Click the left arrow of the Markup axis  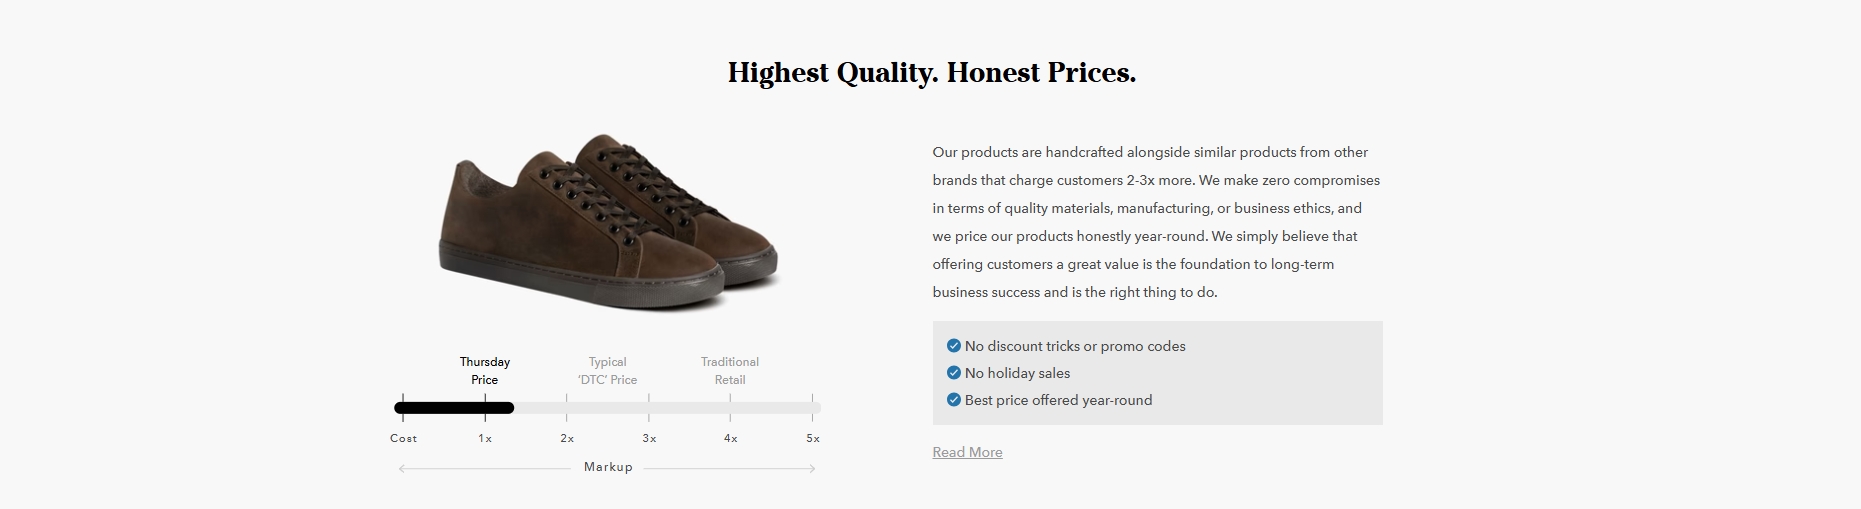click(x=403, y=468)
